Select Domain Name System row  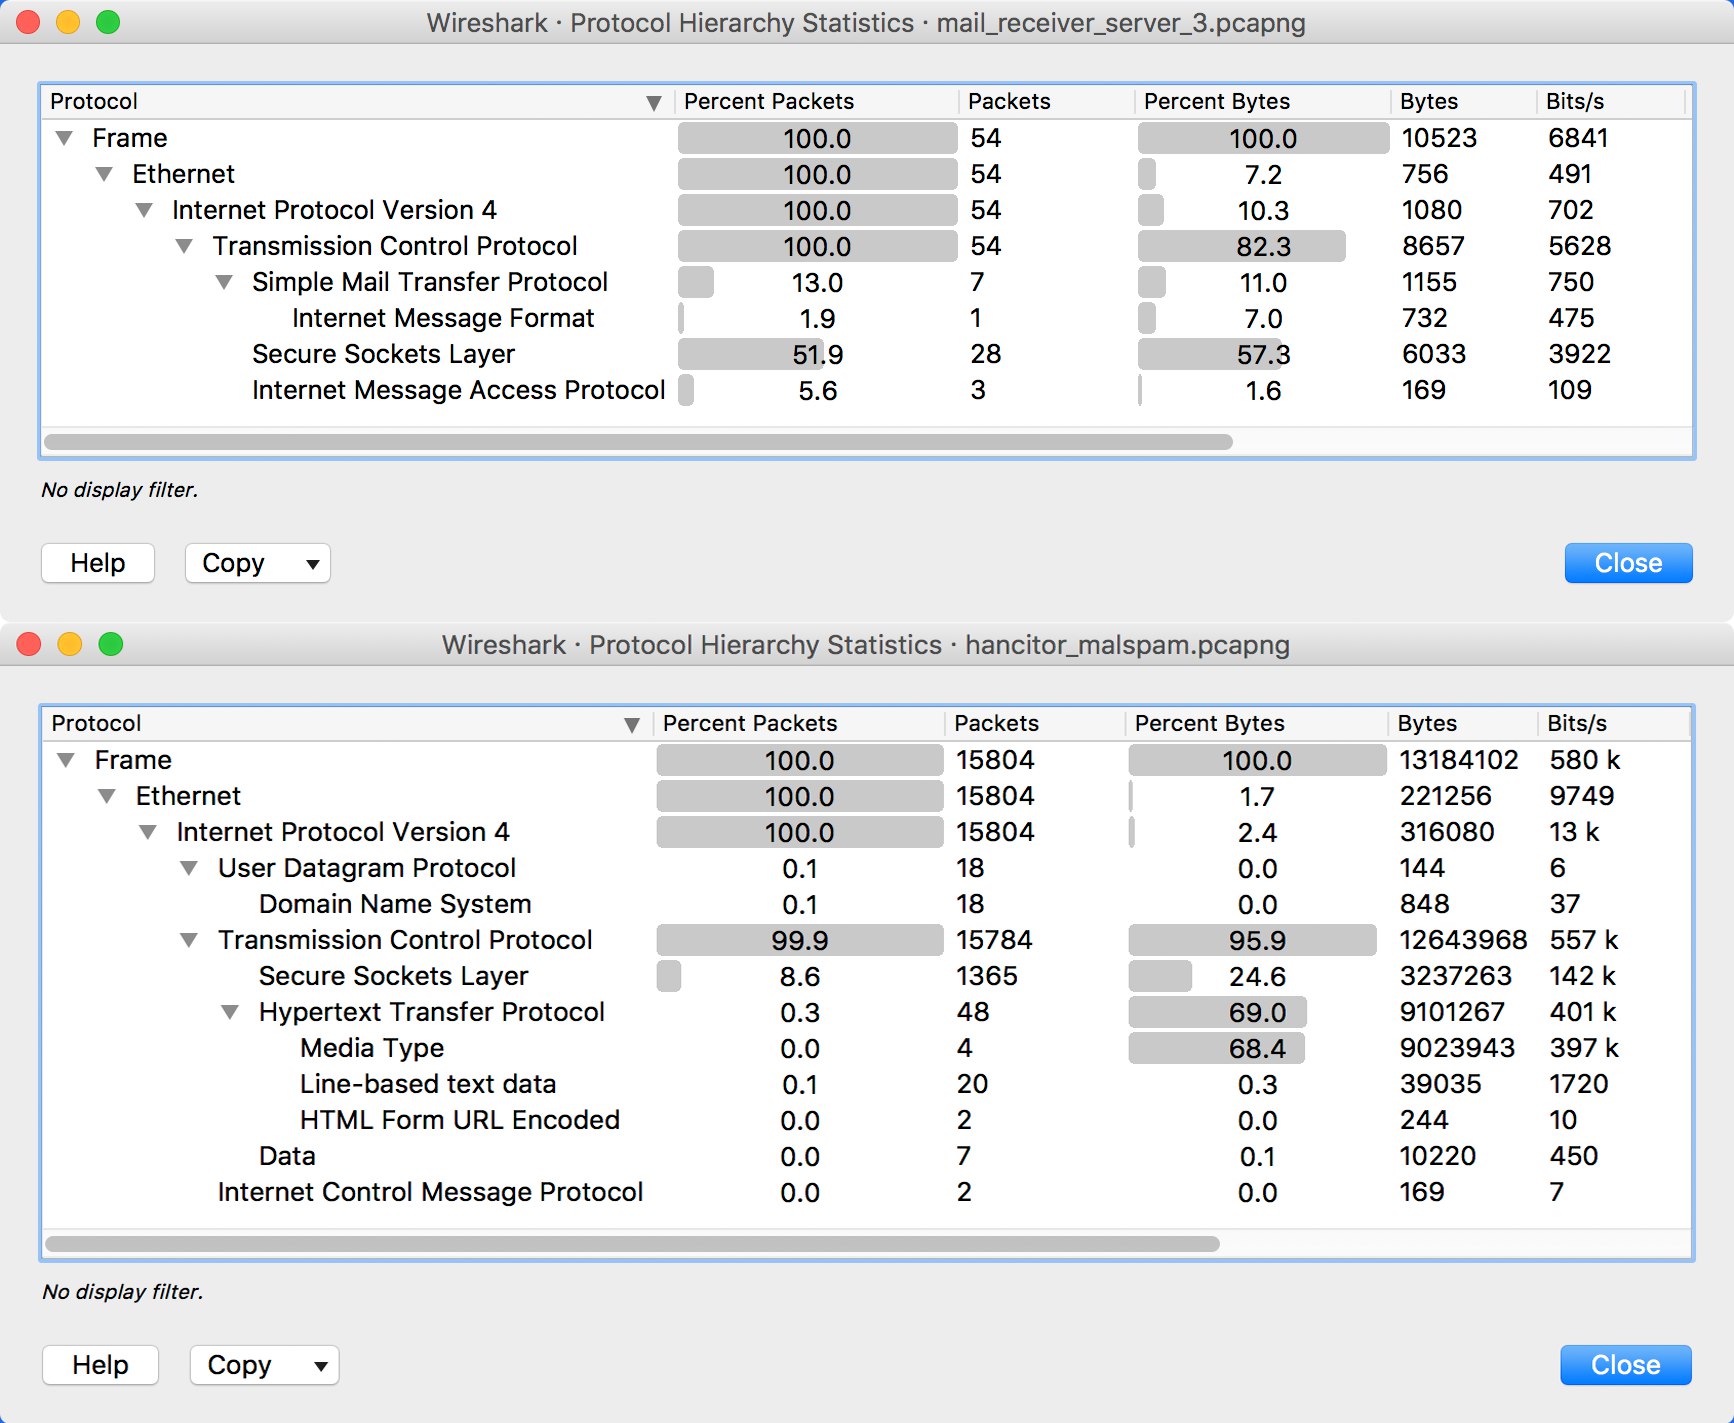pos(866,904)
